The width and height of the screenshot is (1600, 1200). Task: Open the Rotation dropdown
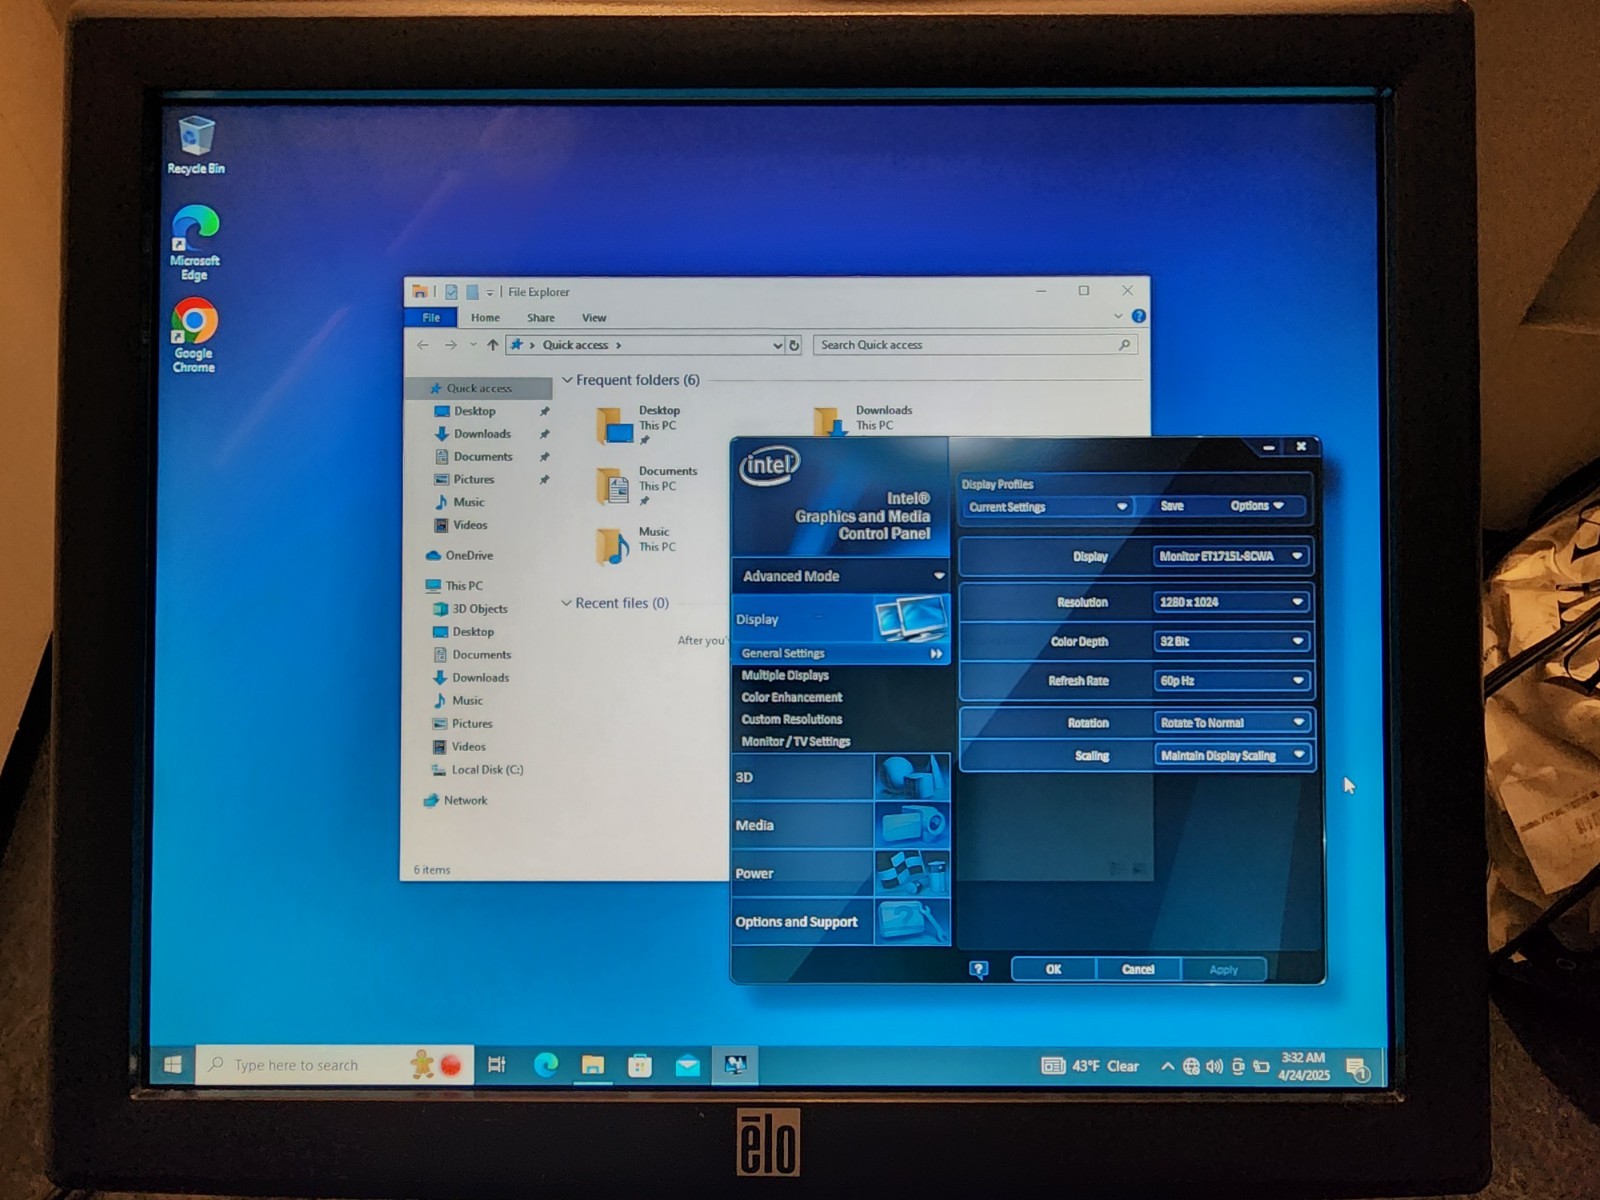coord(1232,722)
